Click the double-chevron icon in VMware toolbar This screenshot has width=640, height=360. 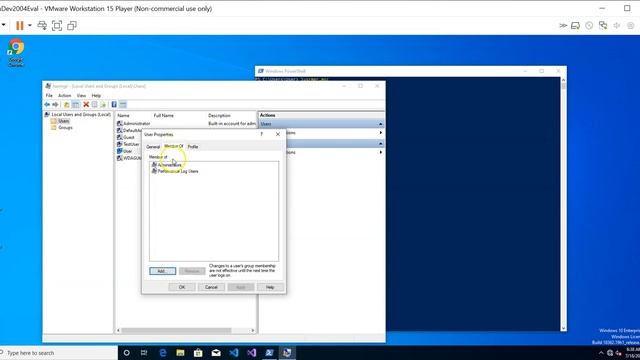(x=563, y=25)
